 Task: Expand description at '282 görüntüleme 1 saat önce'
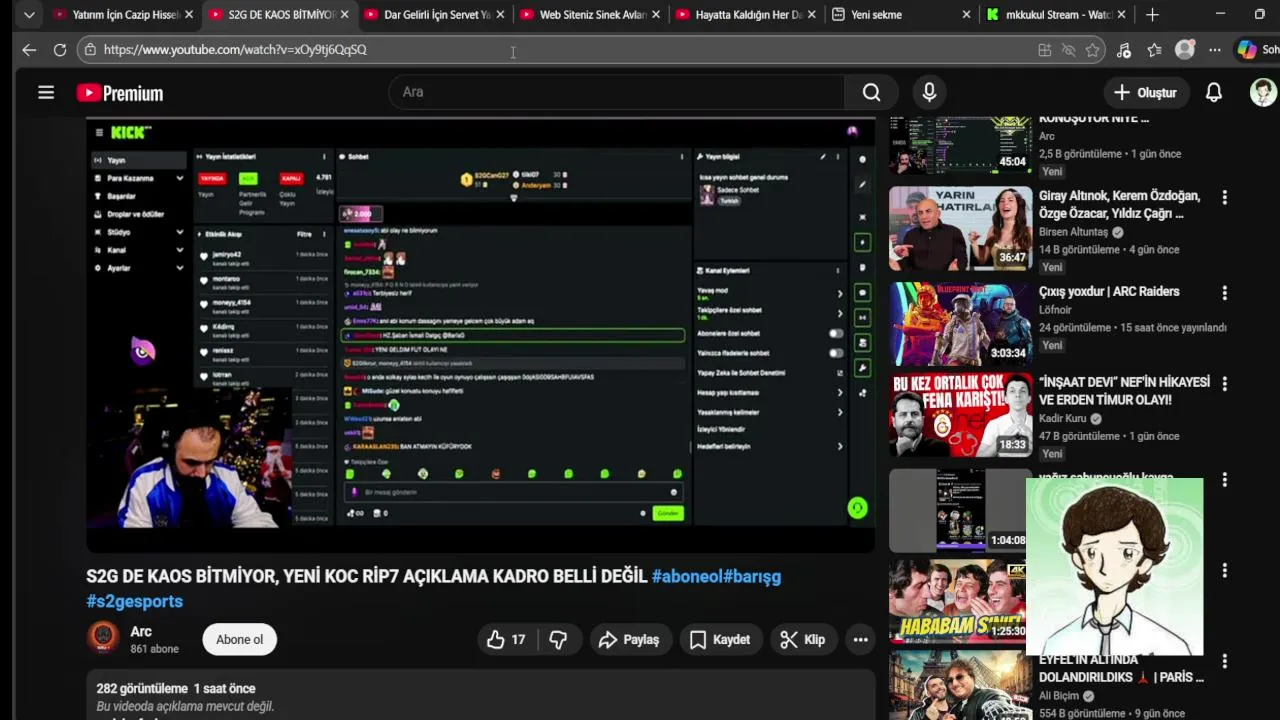tap(176, 688)
